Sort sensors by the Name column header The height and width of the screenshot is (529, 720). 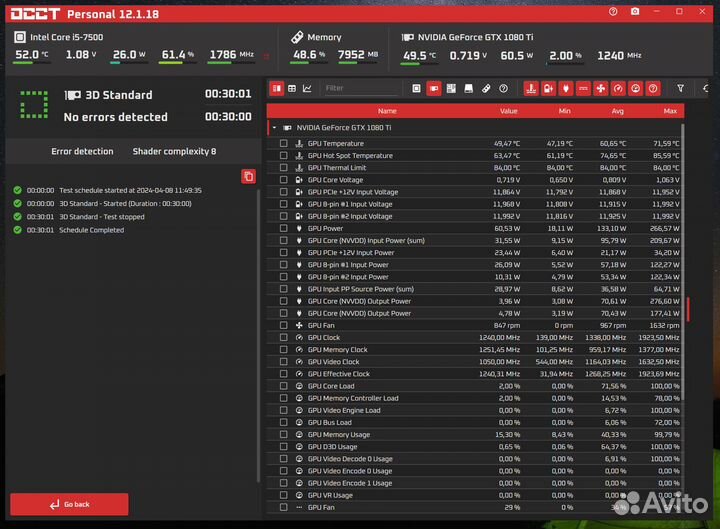tap(387, 111)
